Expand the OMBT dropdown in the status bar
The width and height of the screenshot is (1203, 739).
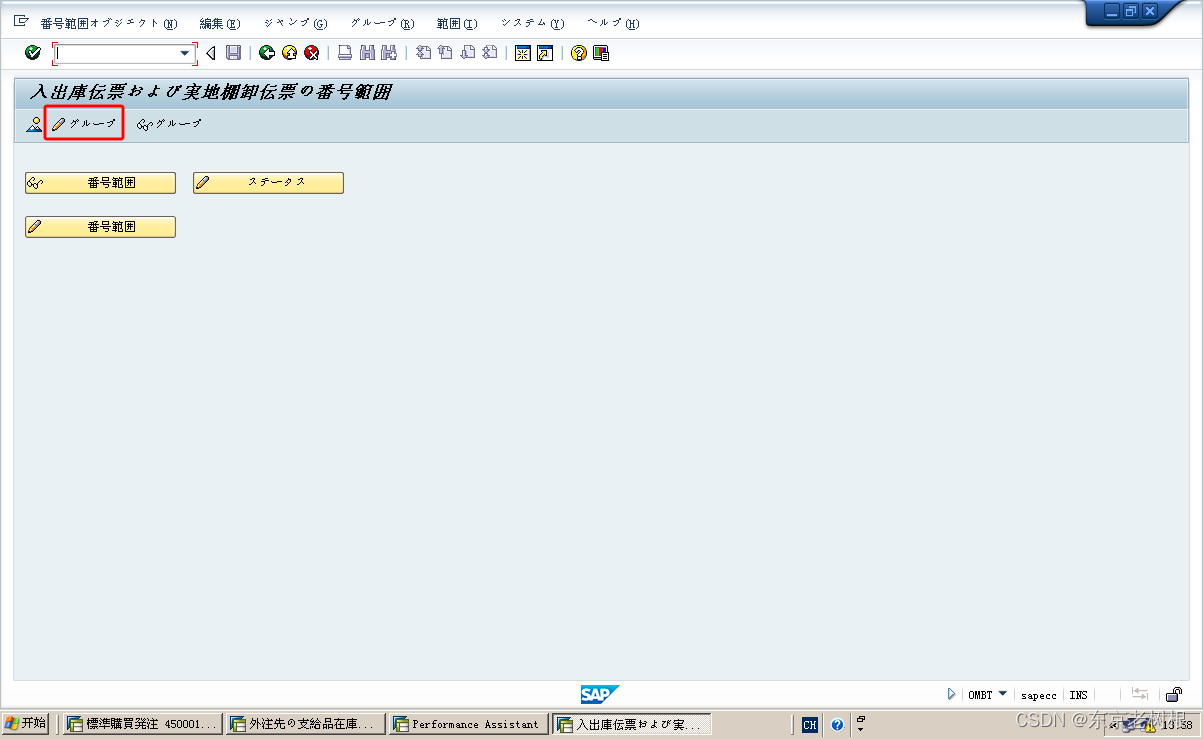pyautogui.click(x=1000, y=694)
